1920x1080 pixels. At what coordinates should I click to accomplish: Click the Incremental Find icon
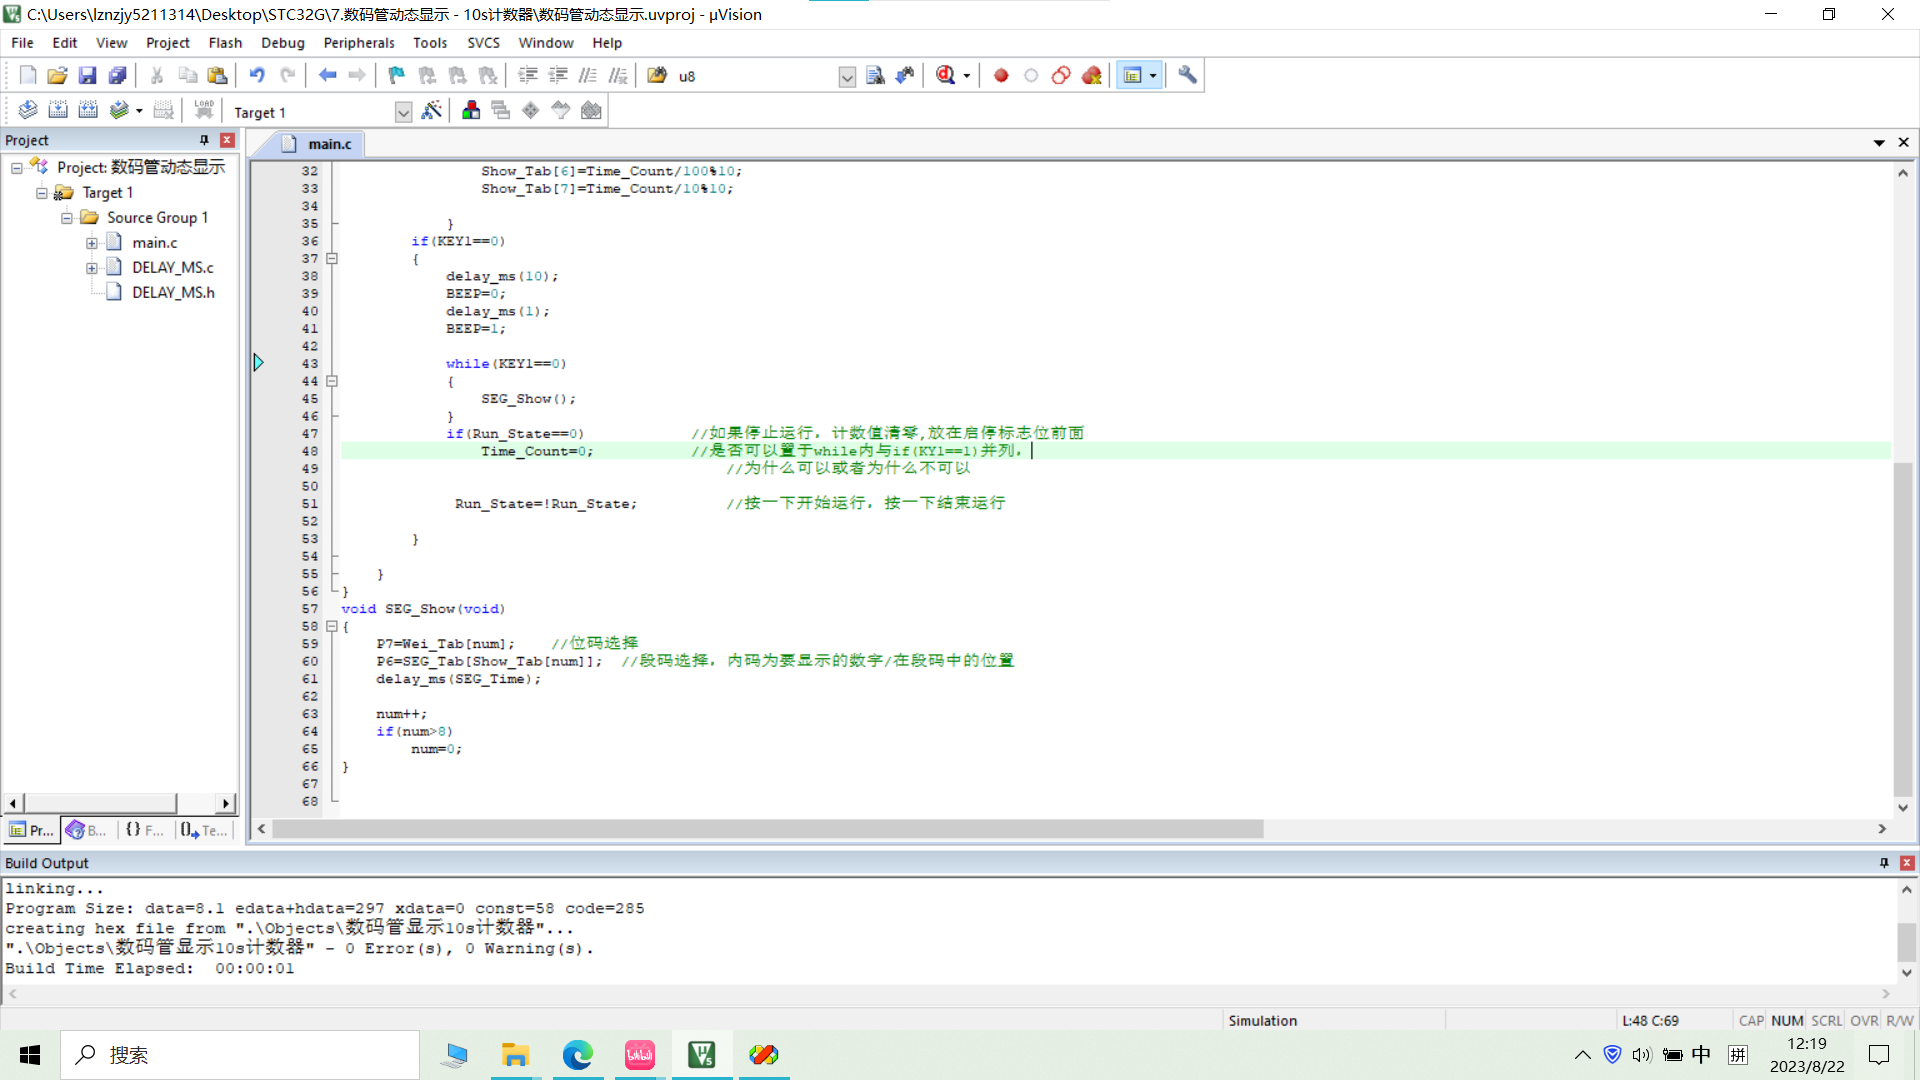pos(905,75)
